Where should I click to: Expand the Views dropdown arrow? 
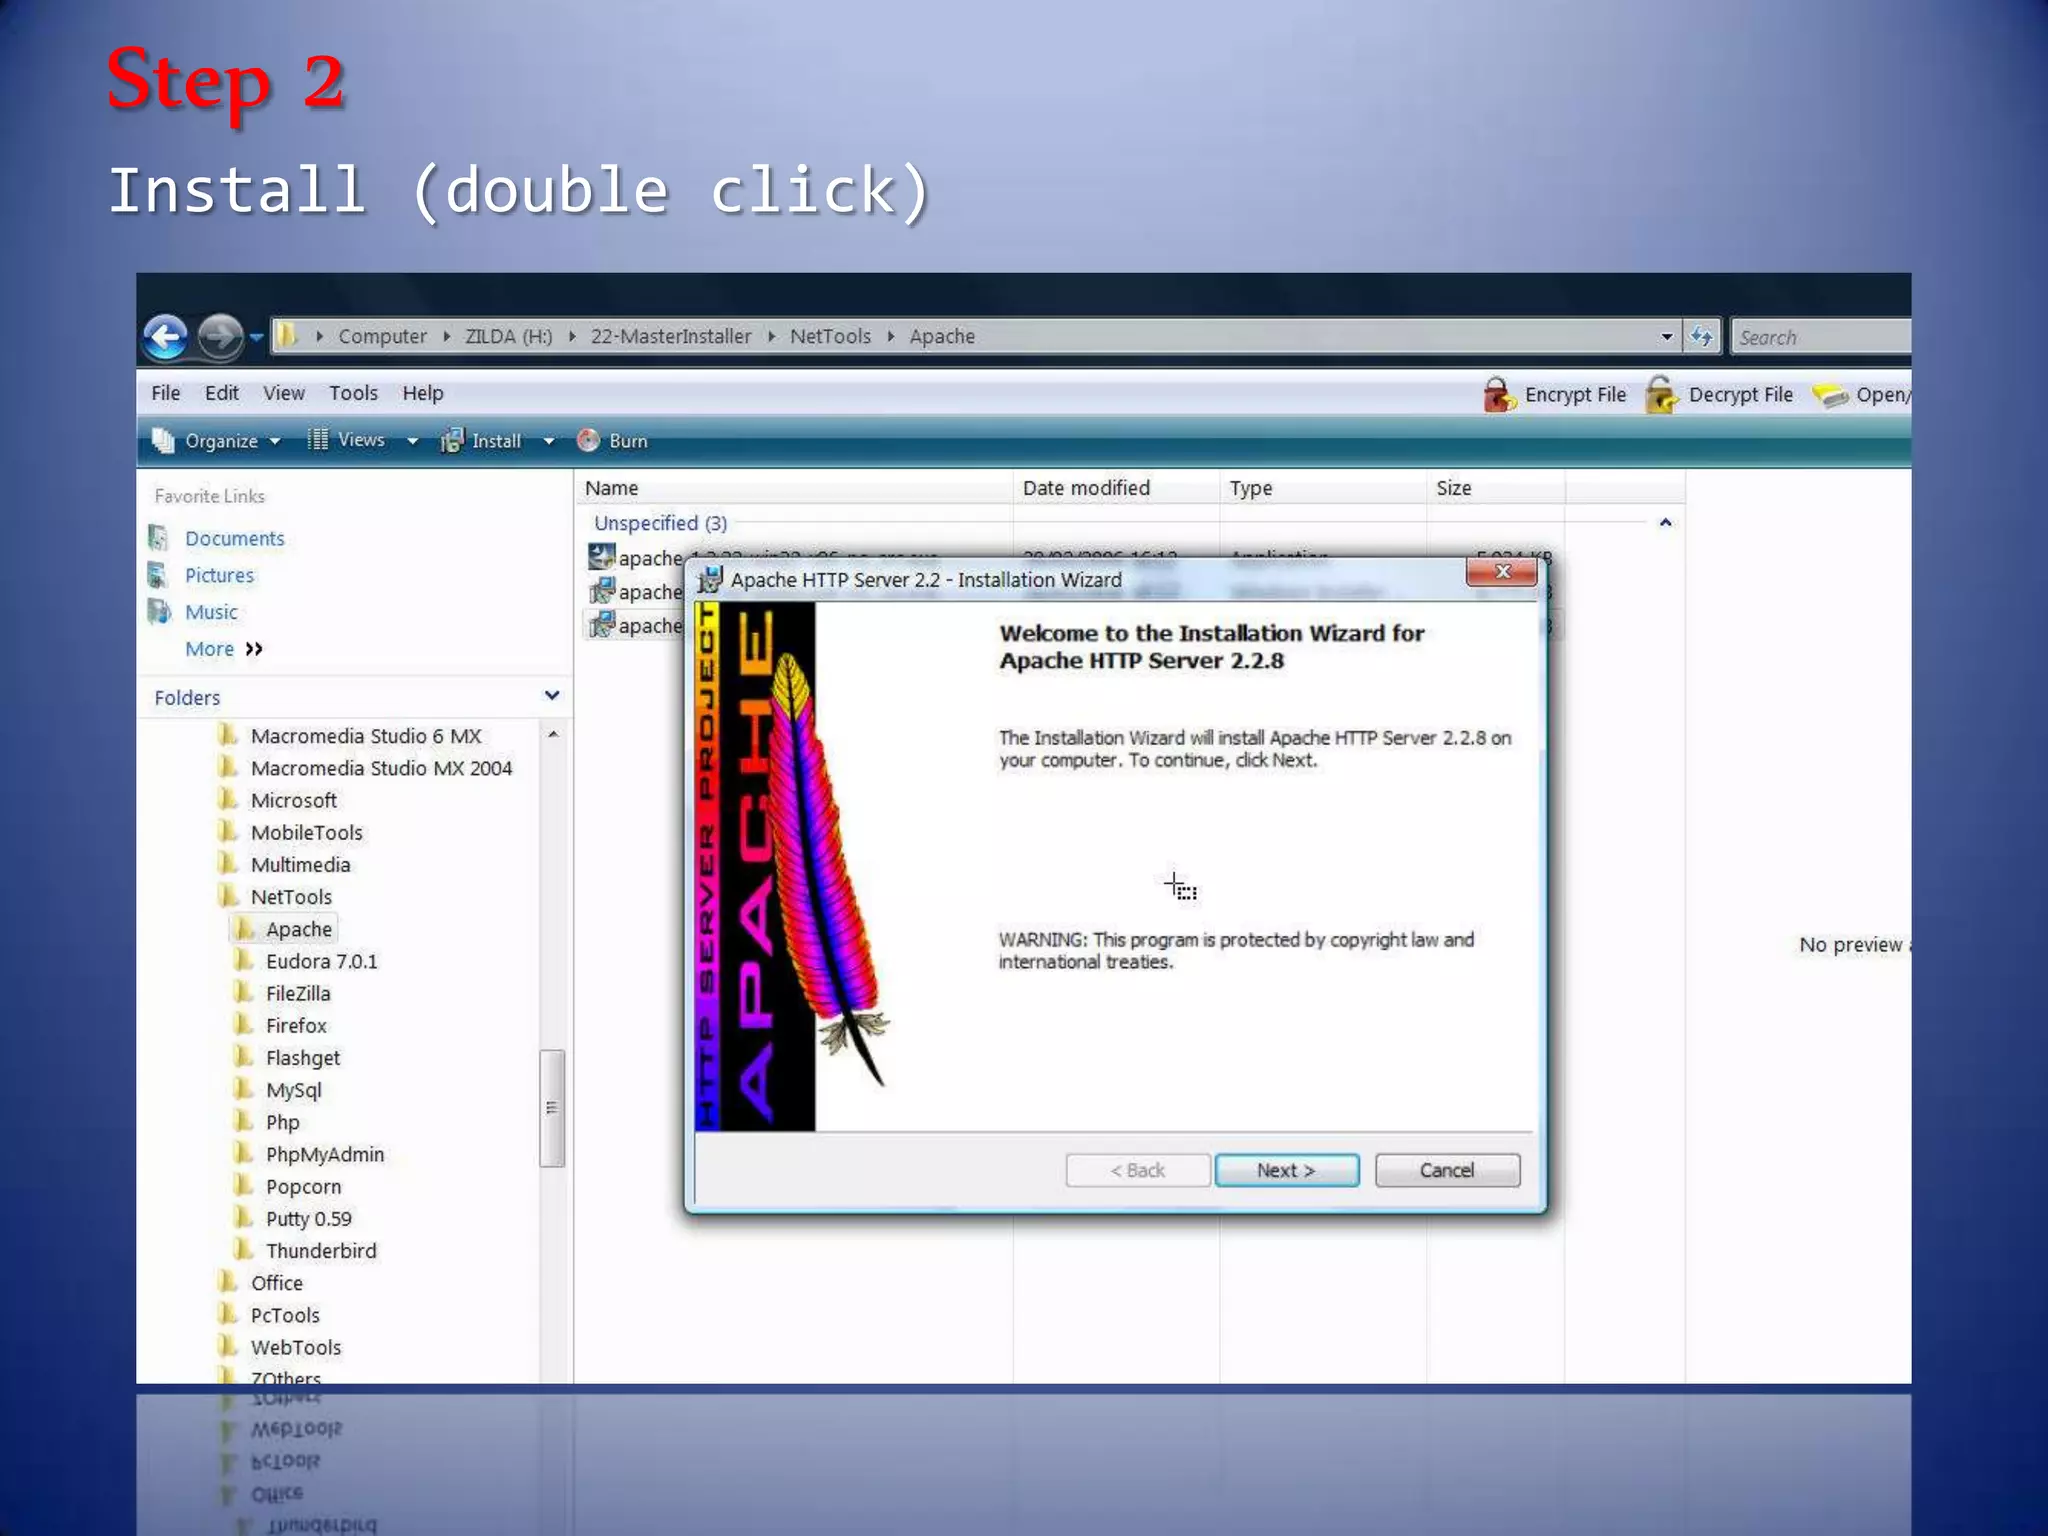pos(412,441)
